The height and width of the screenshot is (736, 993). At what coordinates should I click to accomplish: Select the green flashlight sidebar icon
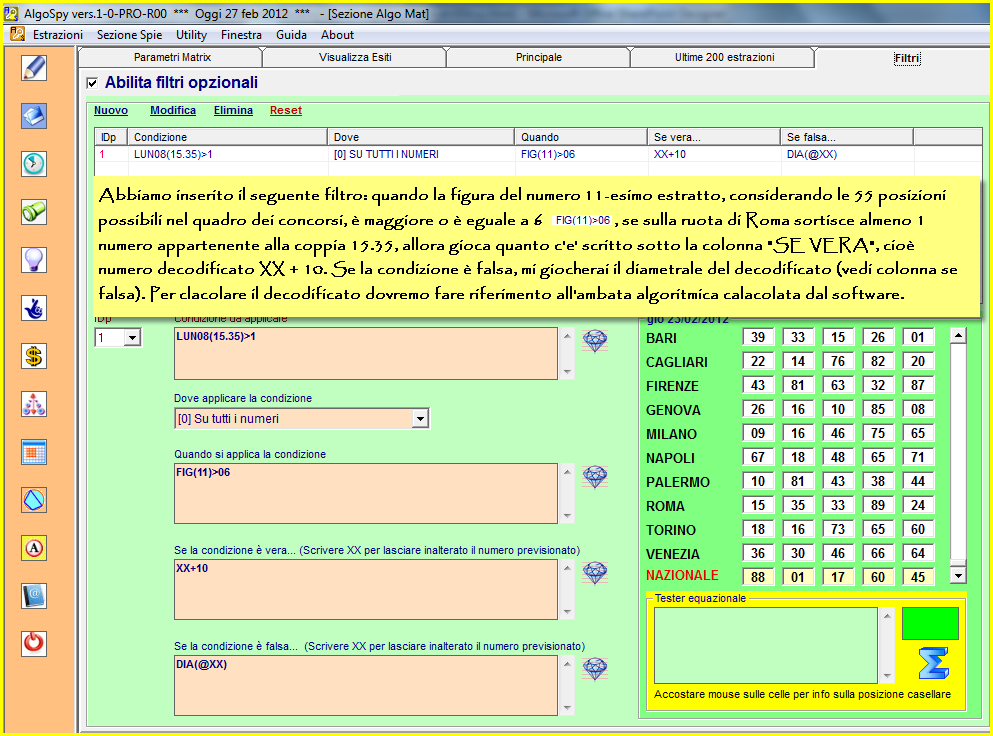34,212
